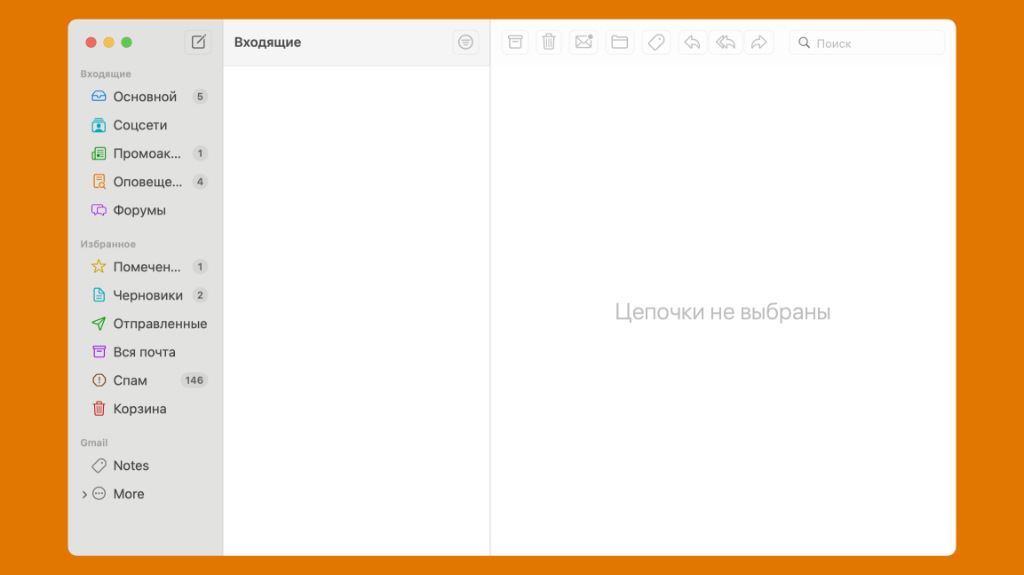Viewport: 1024px width, 575px height.
Task: Click the reply all icon
Action: pyautogui.click(x=726, y=42)
